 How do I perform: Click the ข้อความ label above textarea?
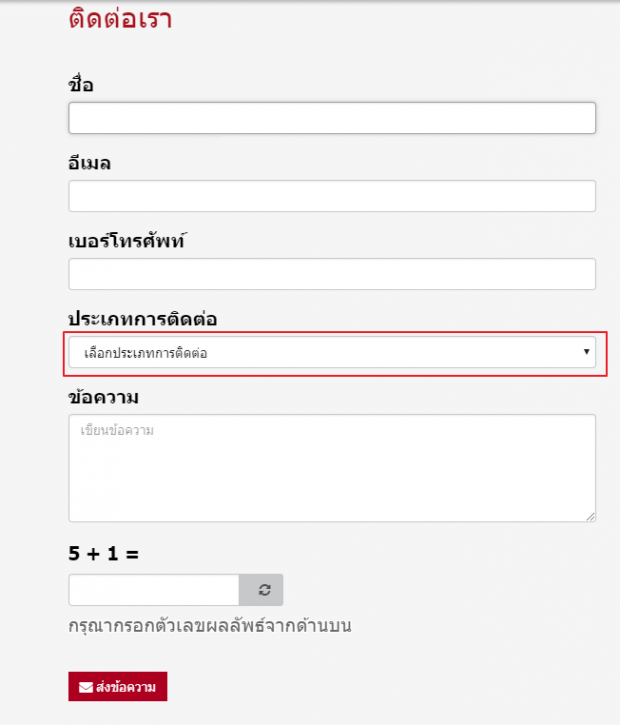point(104,397)
